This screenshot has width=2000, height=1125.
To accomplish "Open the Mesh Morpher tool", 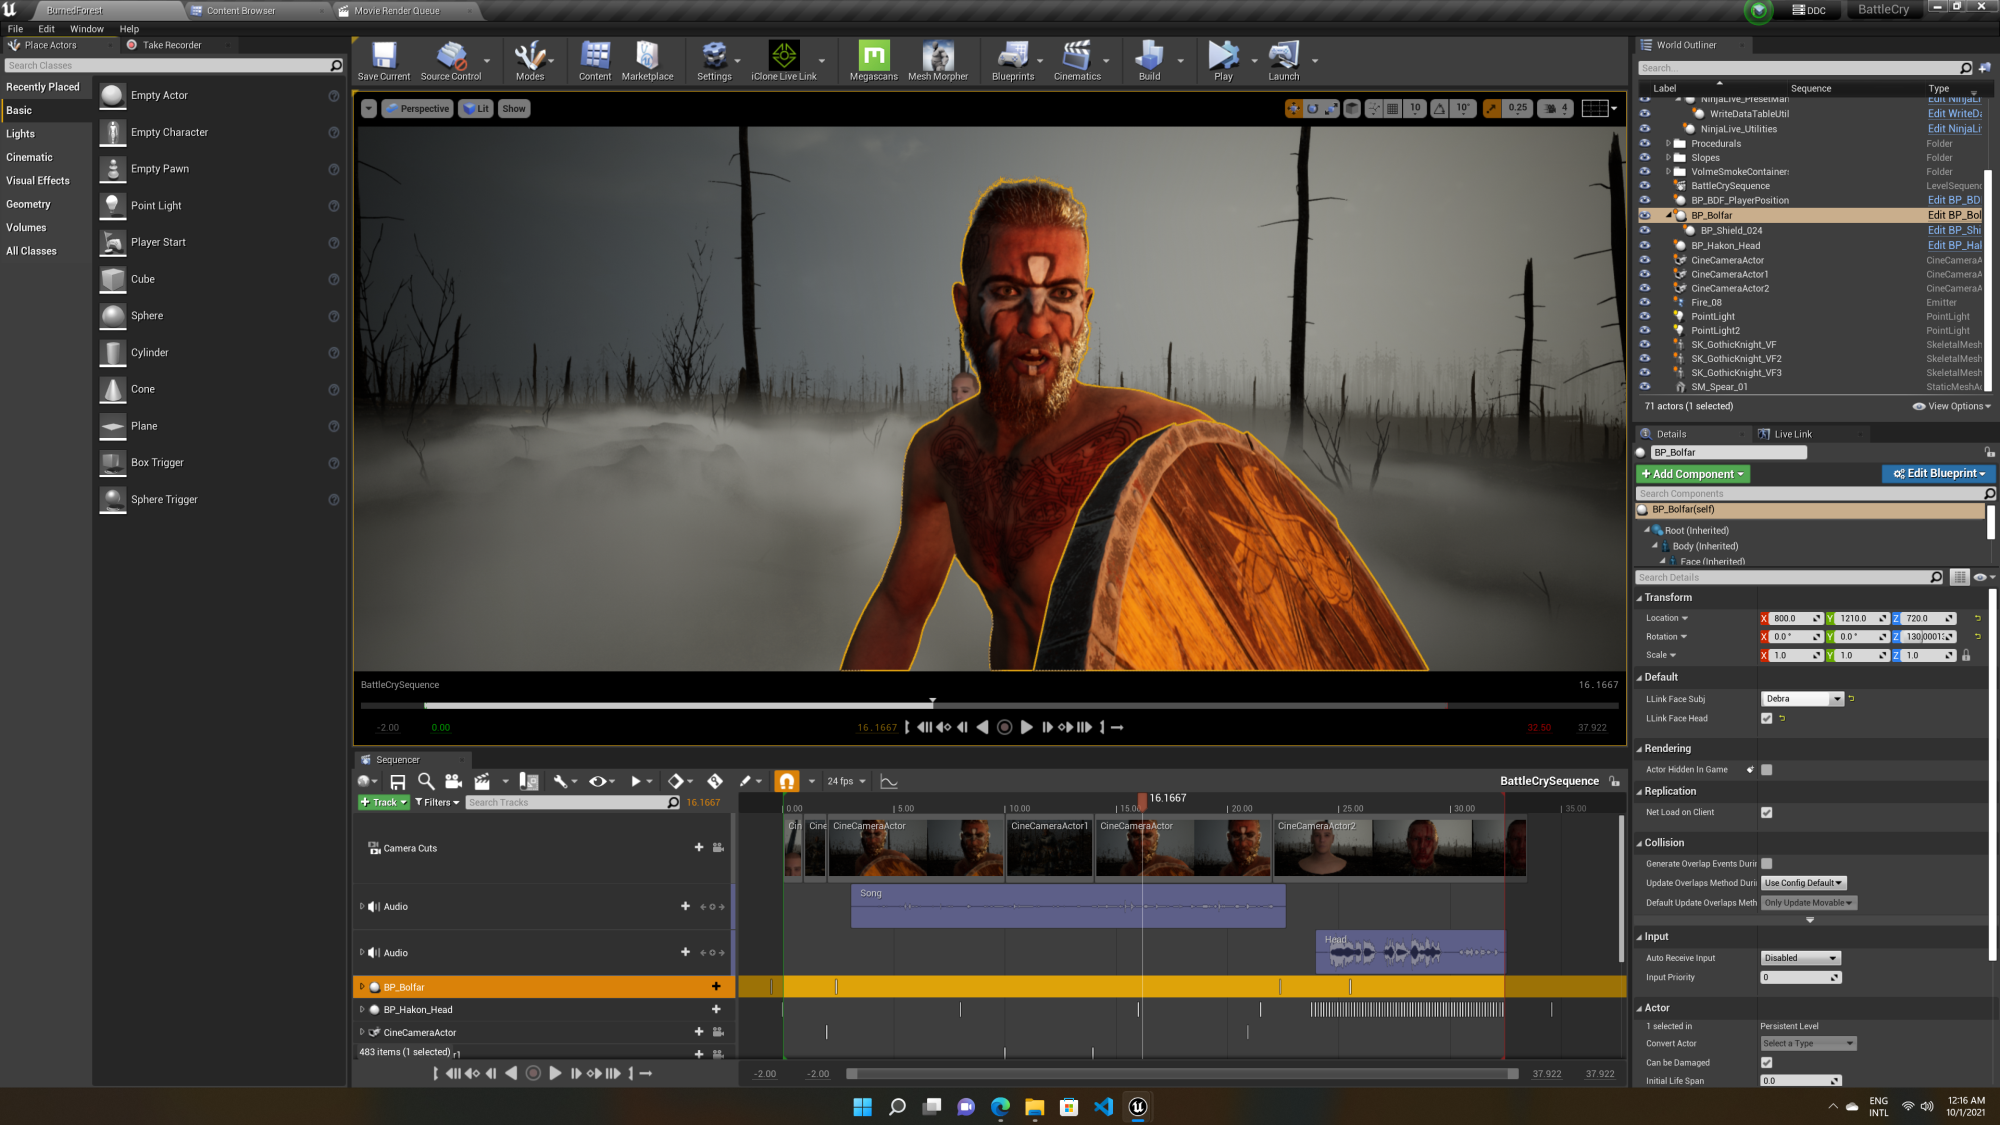I will [937, 60].
